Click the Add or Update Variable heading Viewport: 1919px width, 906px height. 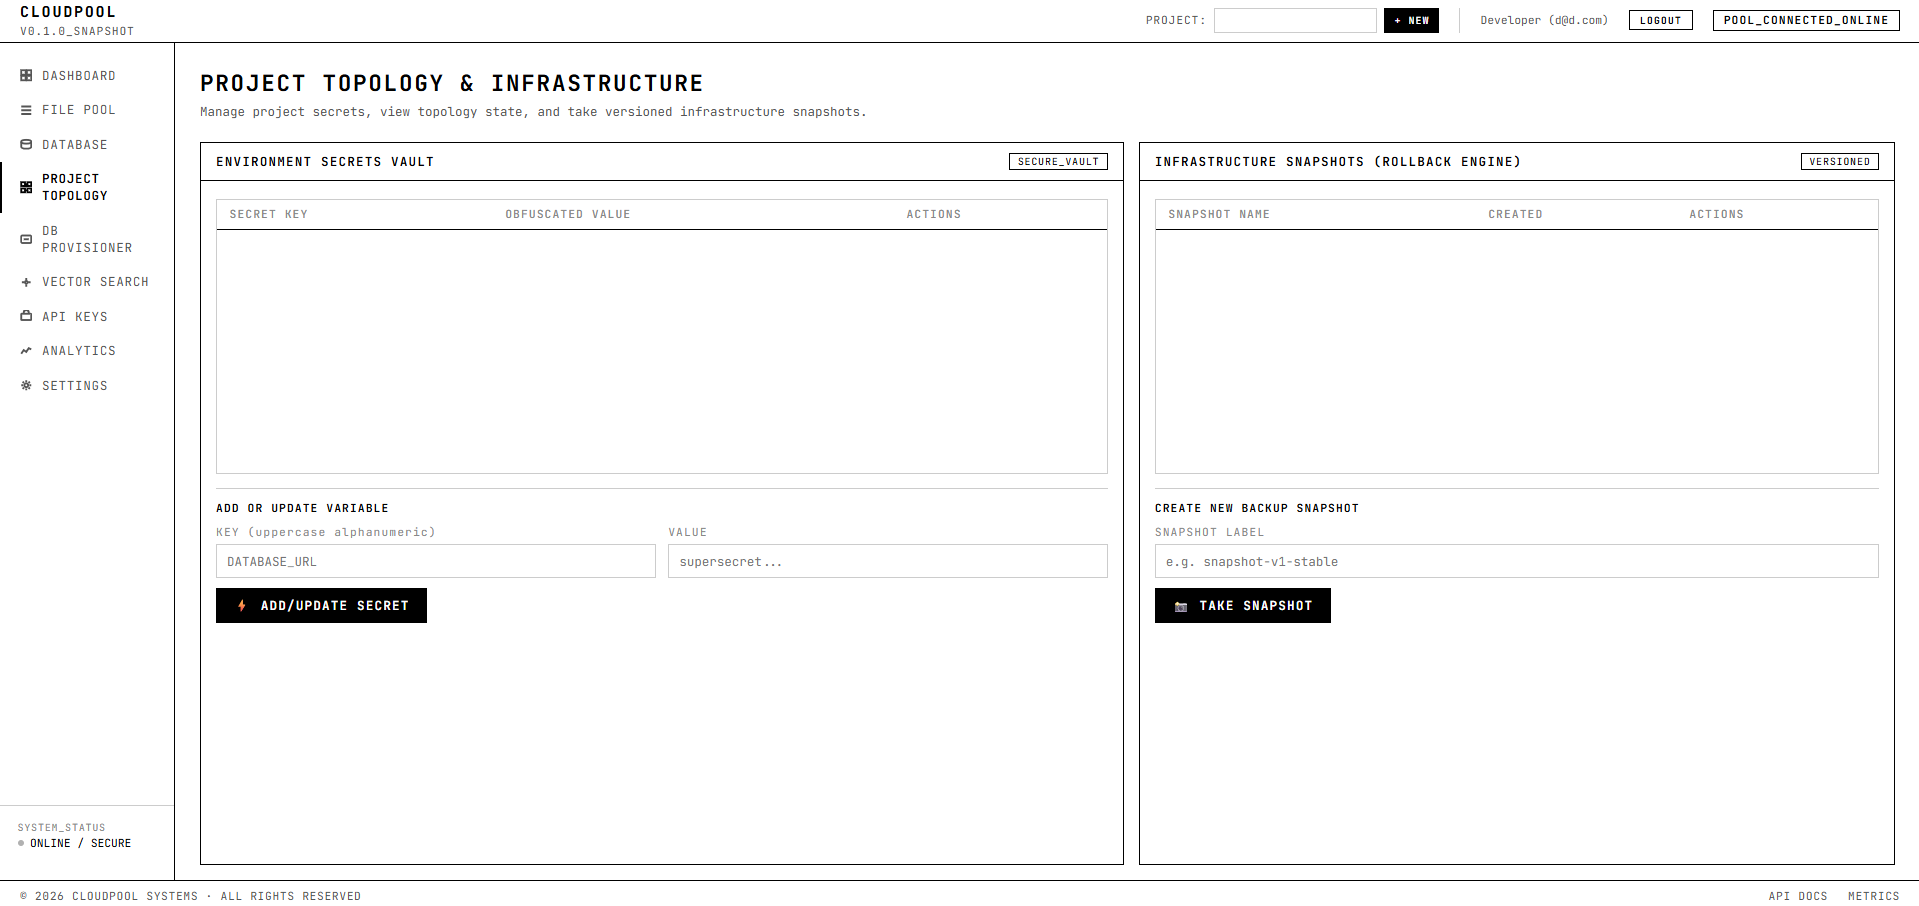pos(302,508)
